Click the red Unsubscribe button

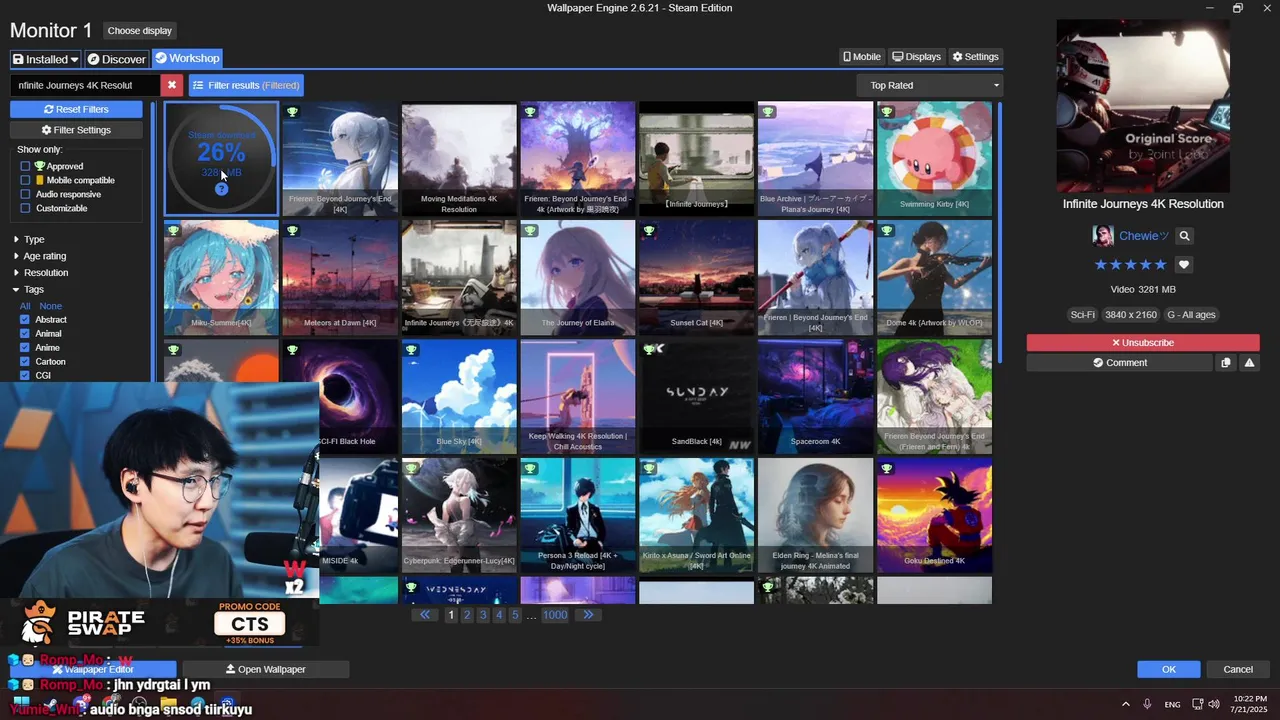pyautogui.click(x=1143, y=343)
